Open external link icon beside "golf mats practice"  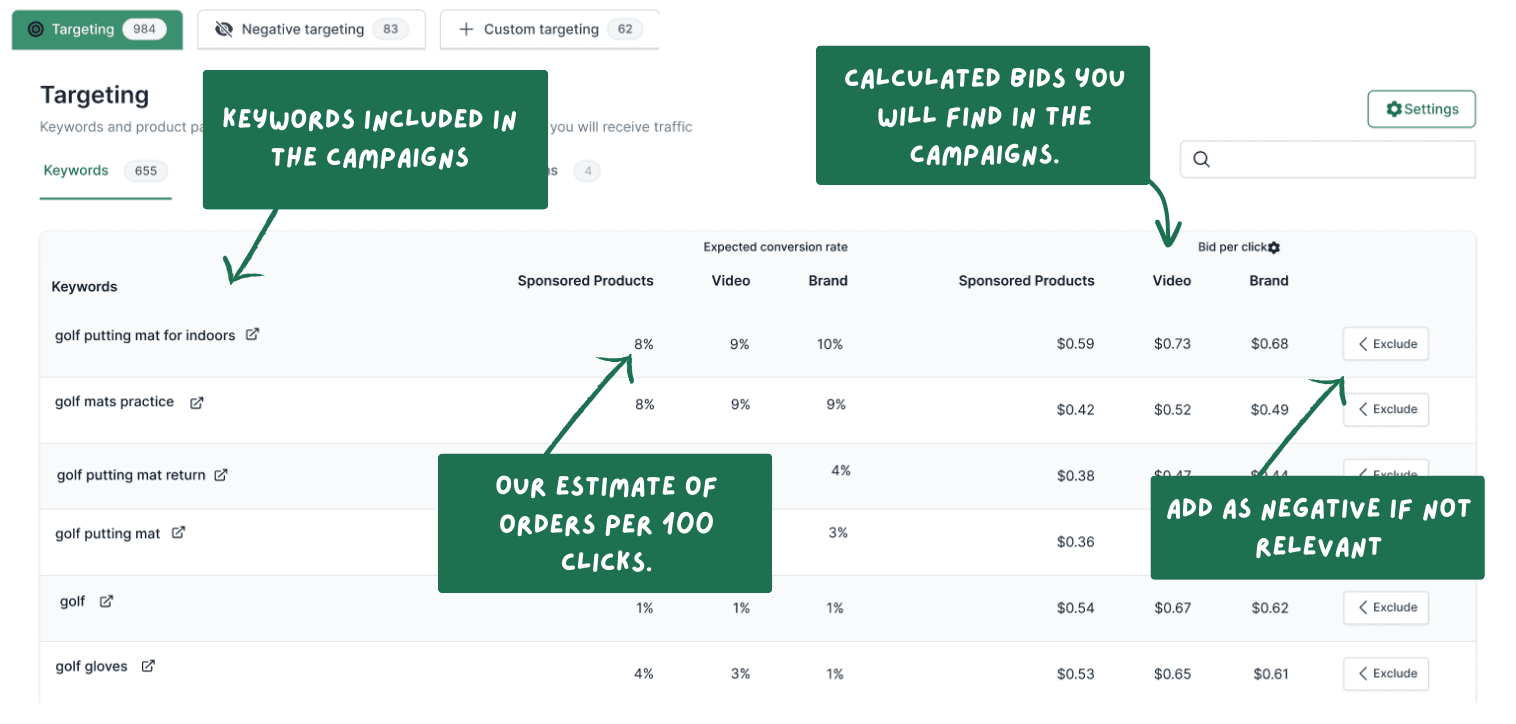point(197,402)
